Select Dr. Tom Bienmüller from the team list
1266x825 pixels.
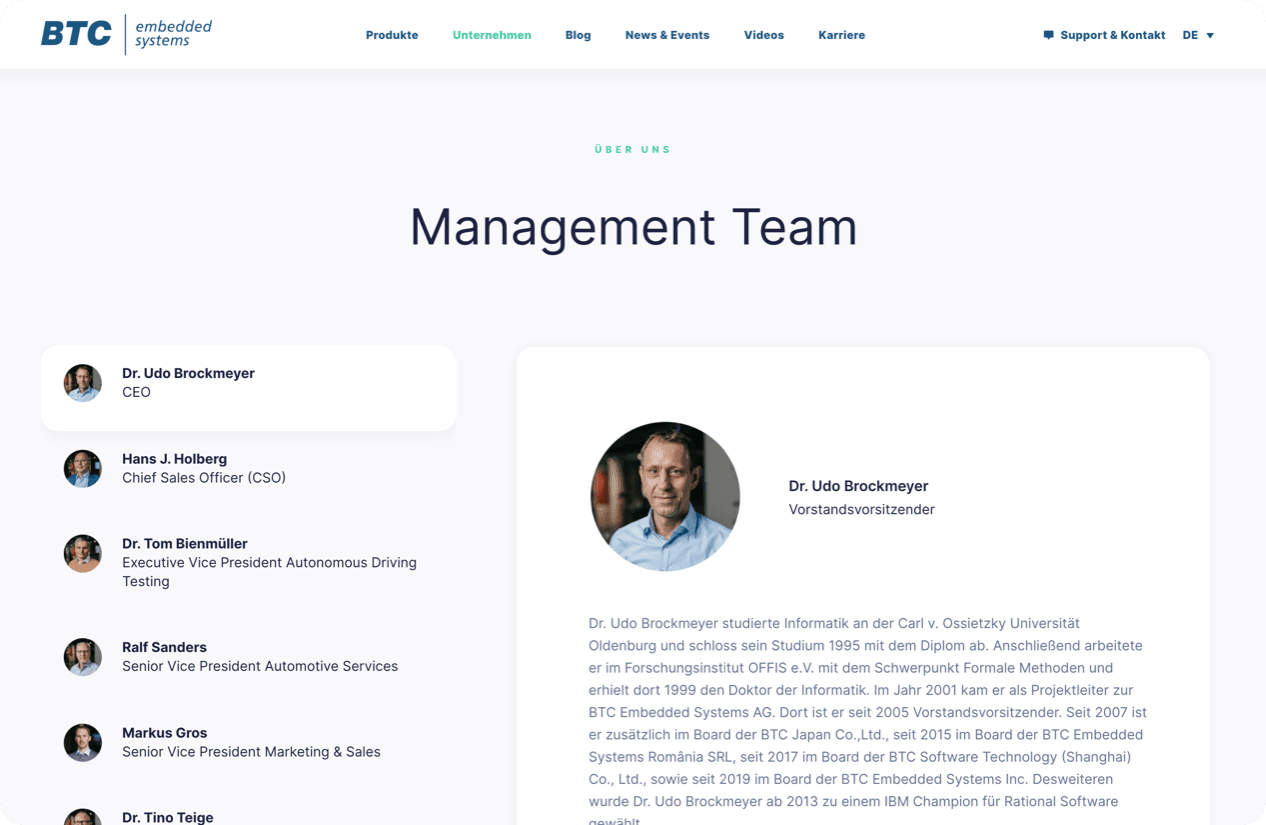(x=249, y=562)
